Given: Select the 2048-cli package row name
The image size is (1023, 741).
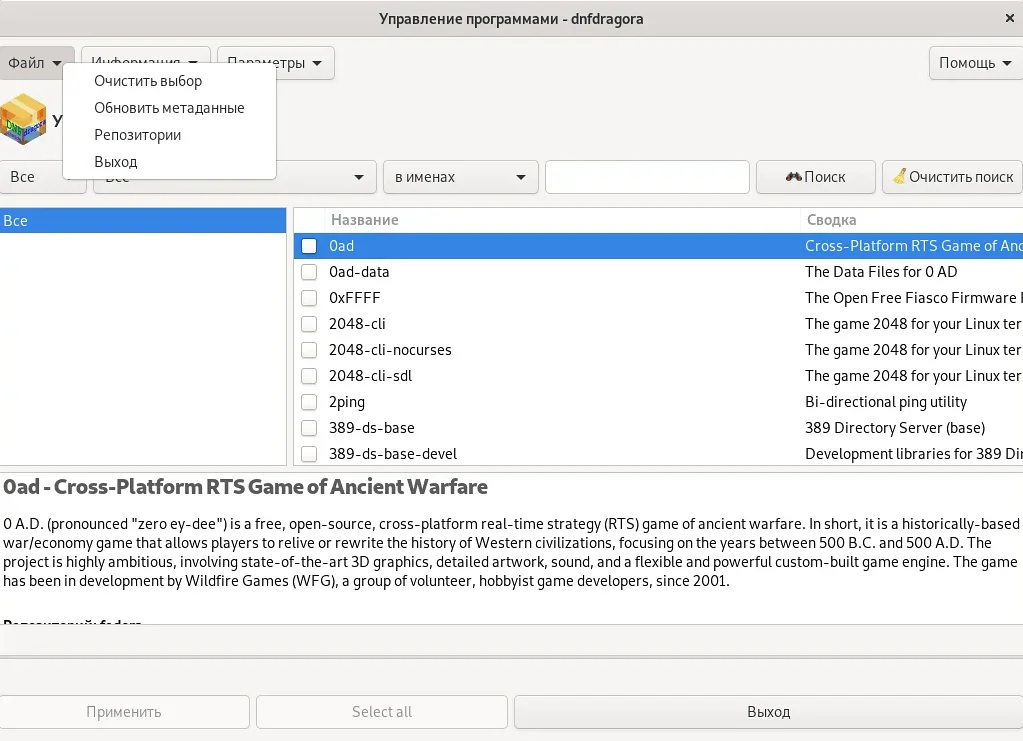Looking at the screenshot, I should 357,324.
